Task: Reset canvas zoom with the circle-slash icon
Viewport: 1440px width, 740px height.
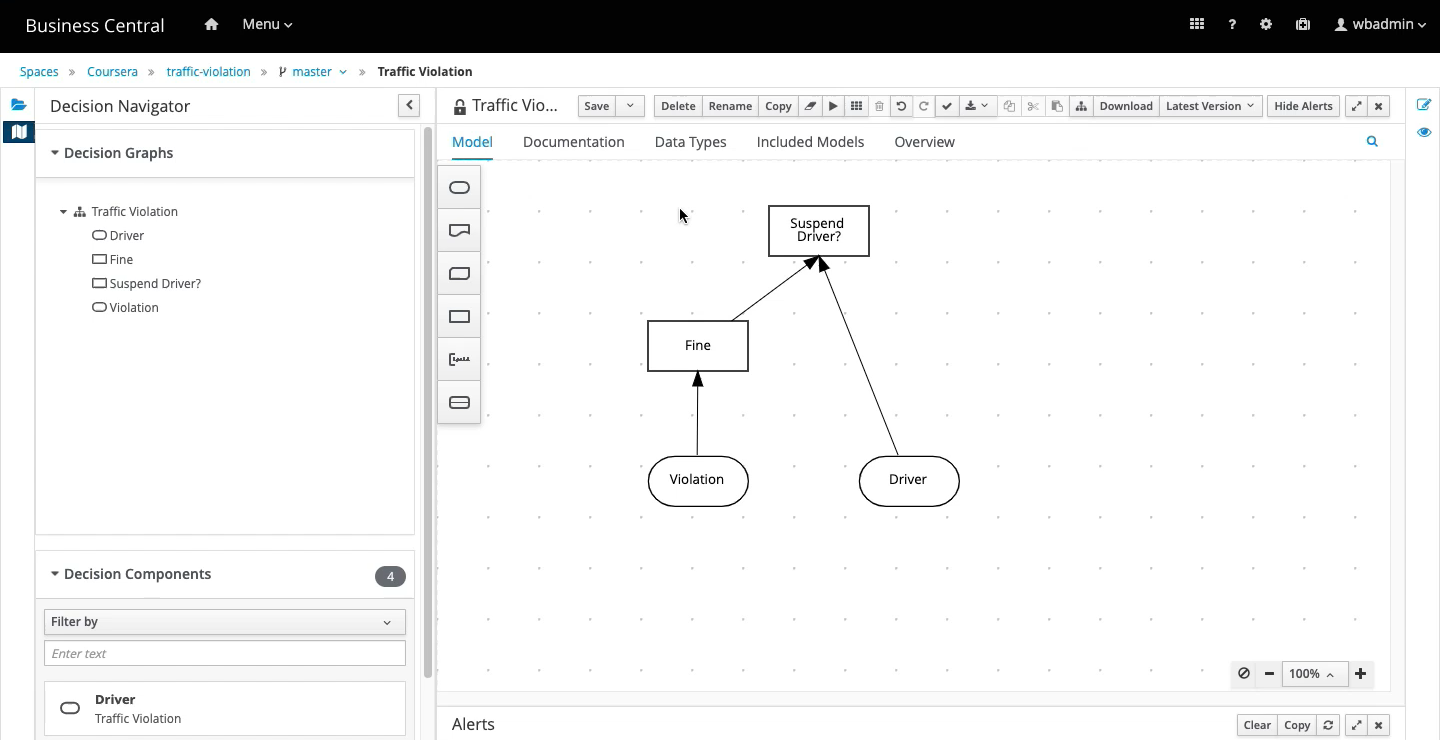Action: pyautogui.click(x=1244, y=674)
